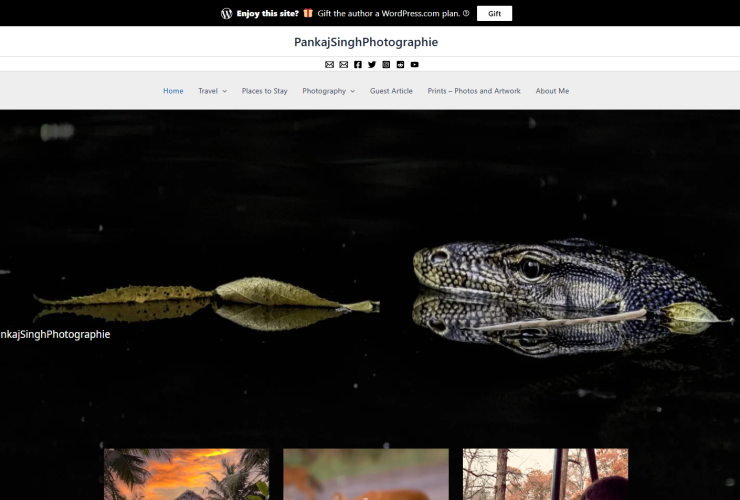
Task: Click the WordPress logo in the top banner
Action: click(x=227, y=13)
